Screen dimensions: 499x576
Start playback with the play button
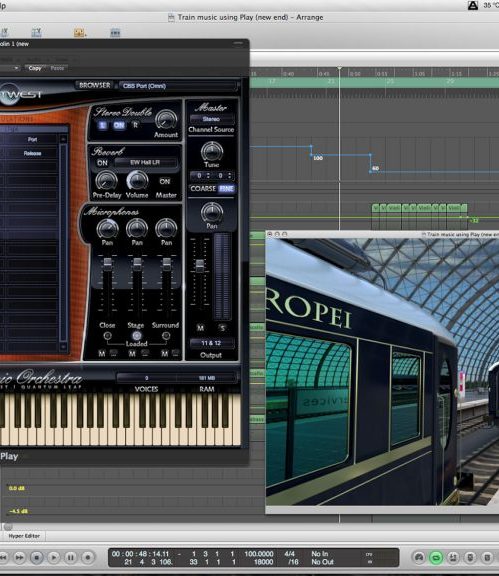pos(54,558)
